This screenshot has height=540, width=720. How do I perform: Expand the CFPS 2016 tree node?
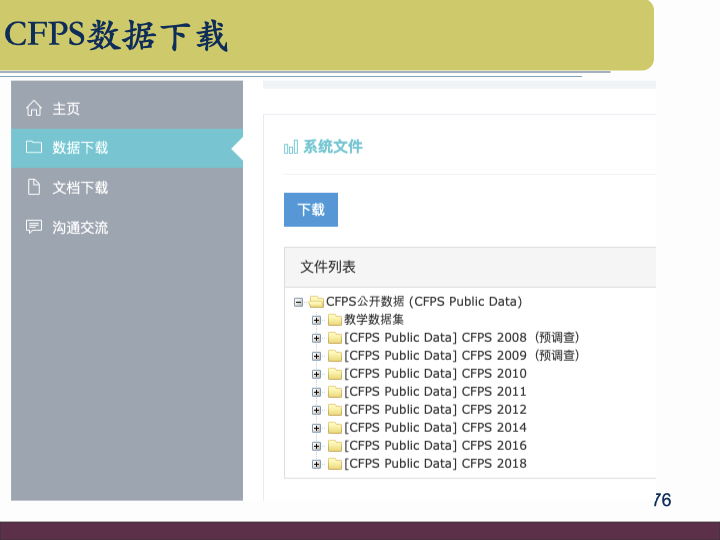coord(316,446)
